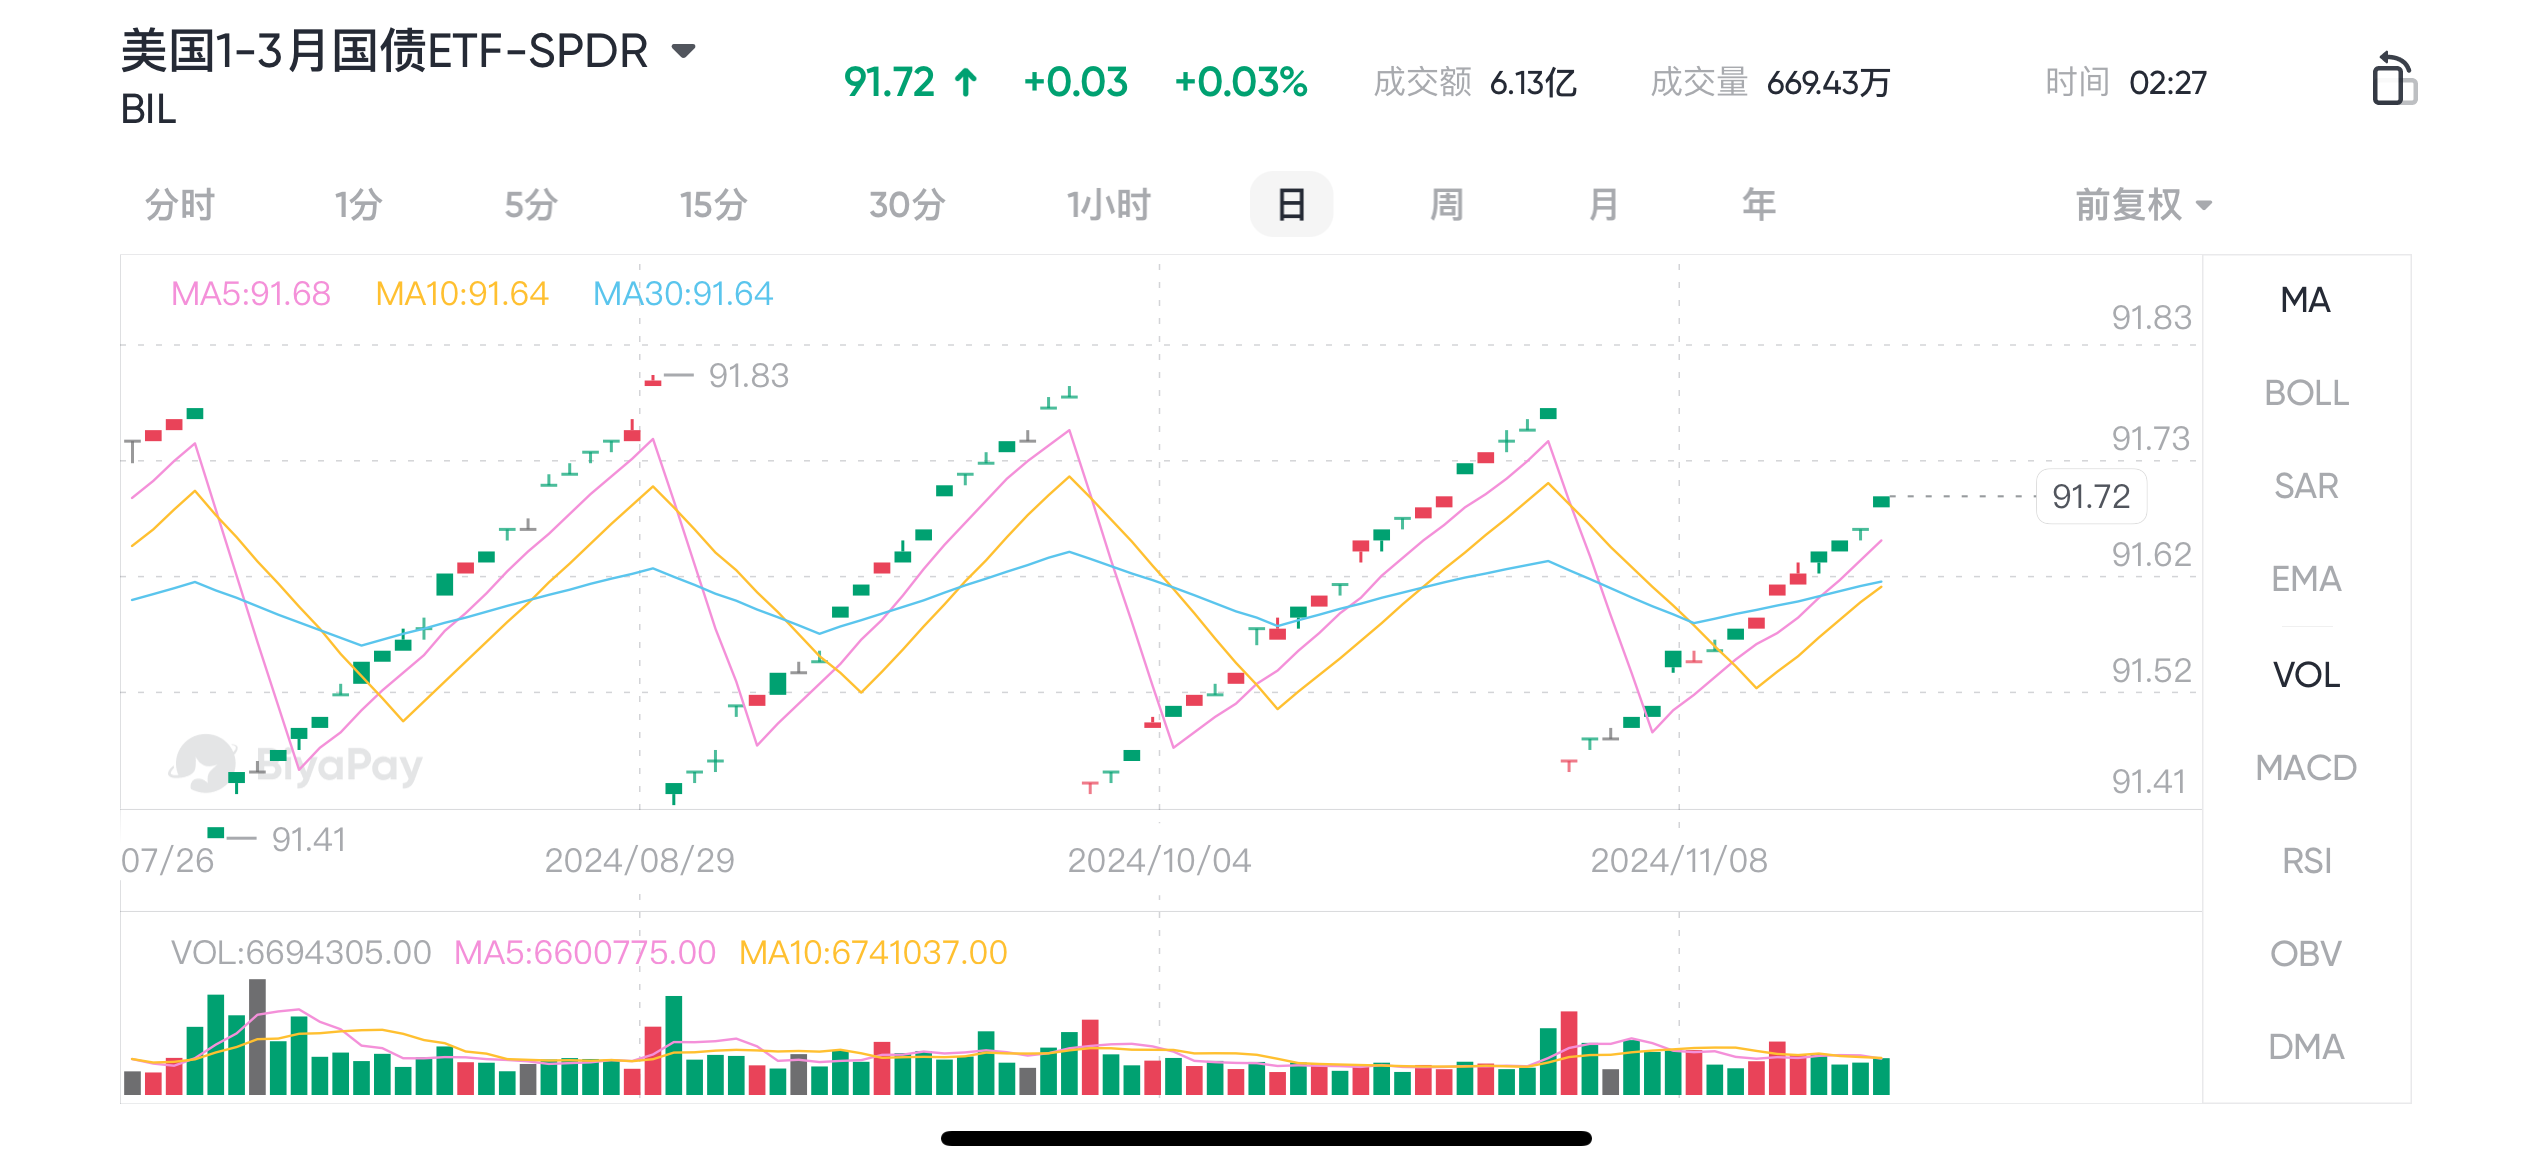Enable the BOLL indicator
The image size is (2532, 1170).
2306,393
